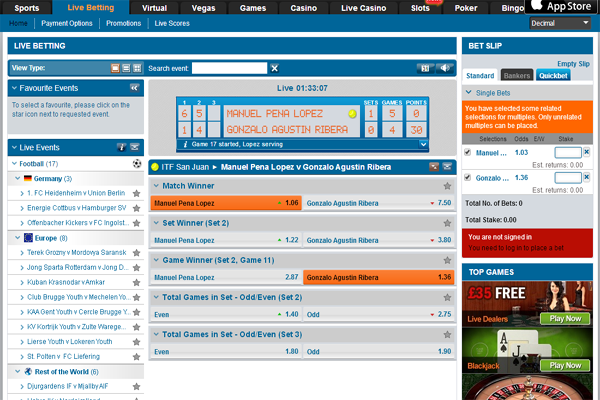Favourite Club Brugge Youth match
The height and width of the screenshot is (400, 600).
pos(136,297)
